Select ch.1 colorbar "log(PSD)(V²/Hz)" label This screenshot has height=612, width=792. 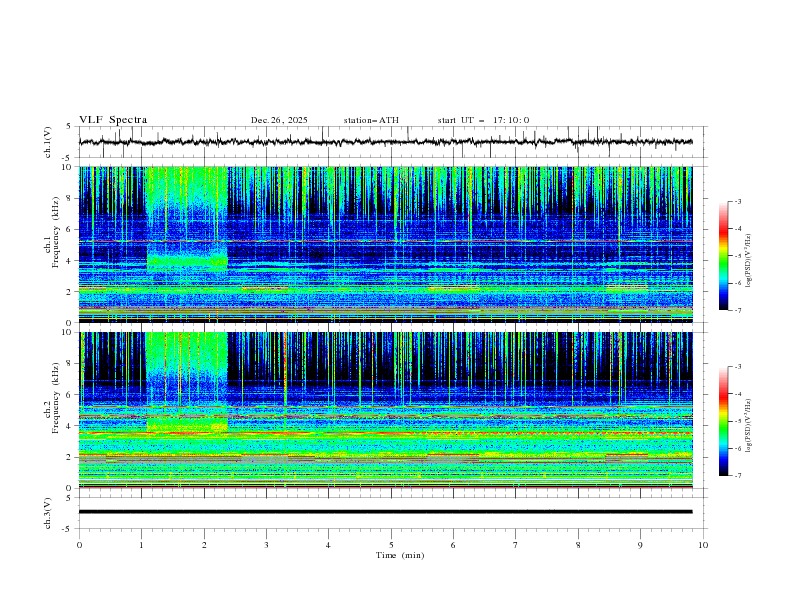coord(749,261)
